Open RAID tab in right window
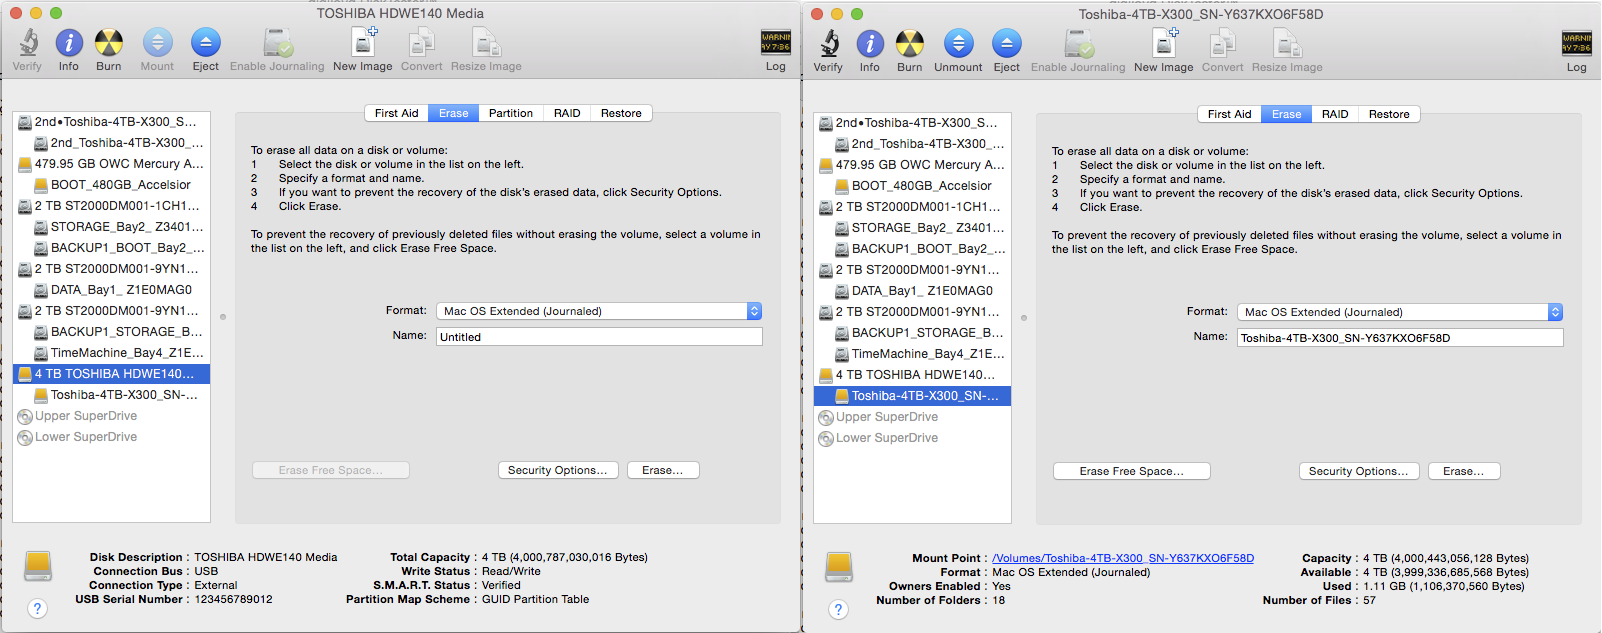Screen dimensions: 1602x633 coord(1335,114)
